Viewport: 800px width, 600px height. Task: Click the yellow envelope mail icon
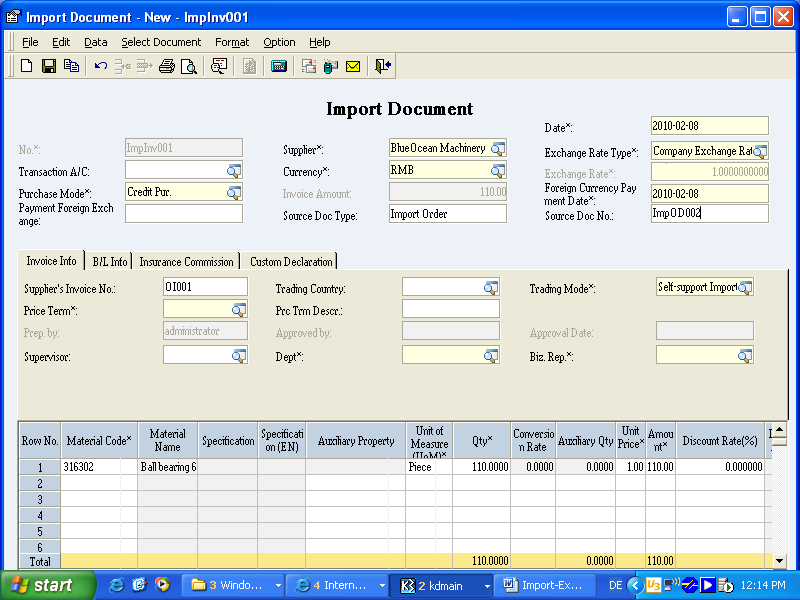(x=353, y=66)
